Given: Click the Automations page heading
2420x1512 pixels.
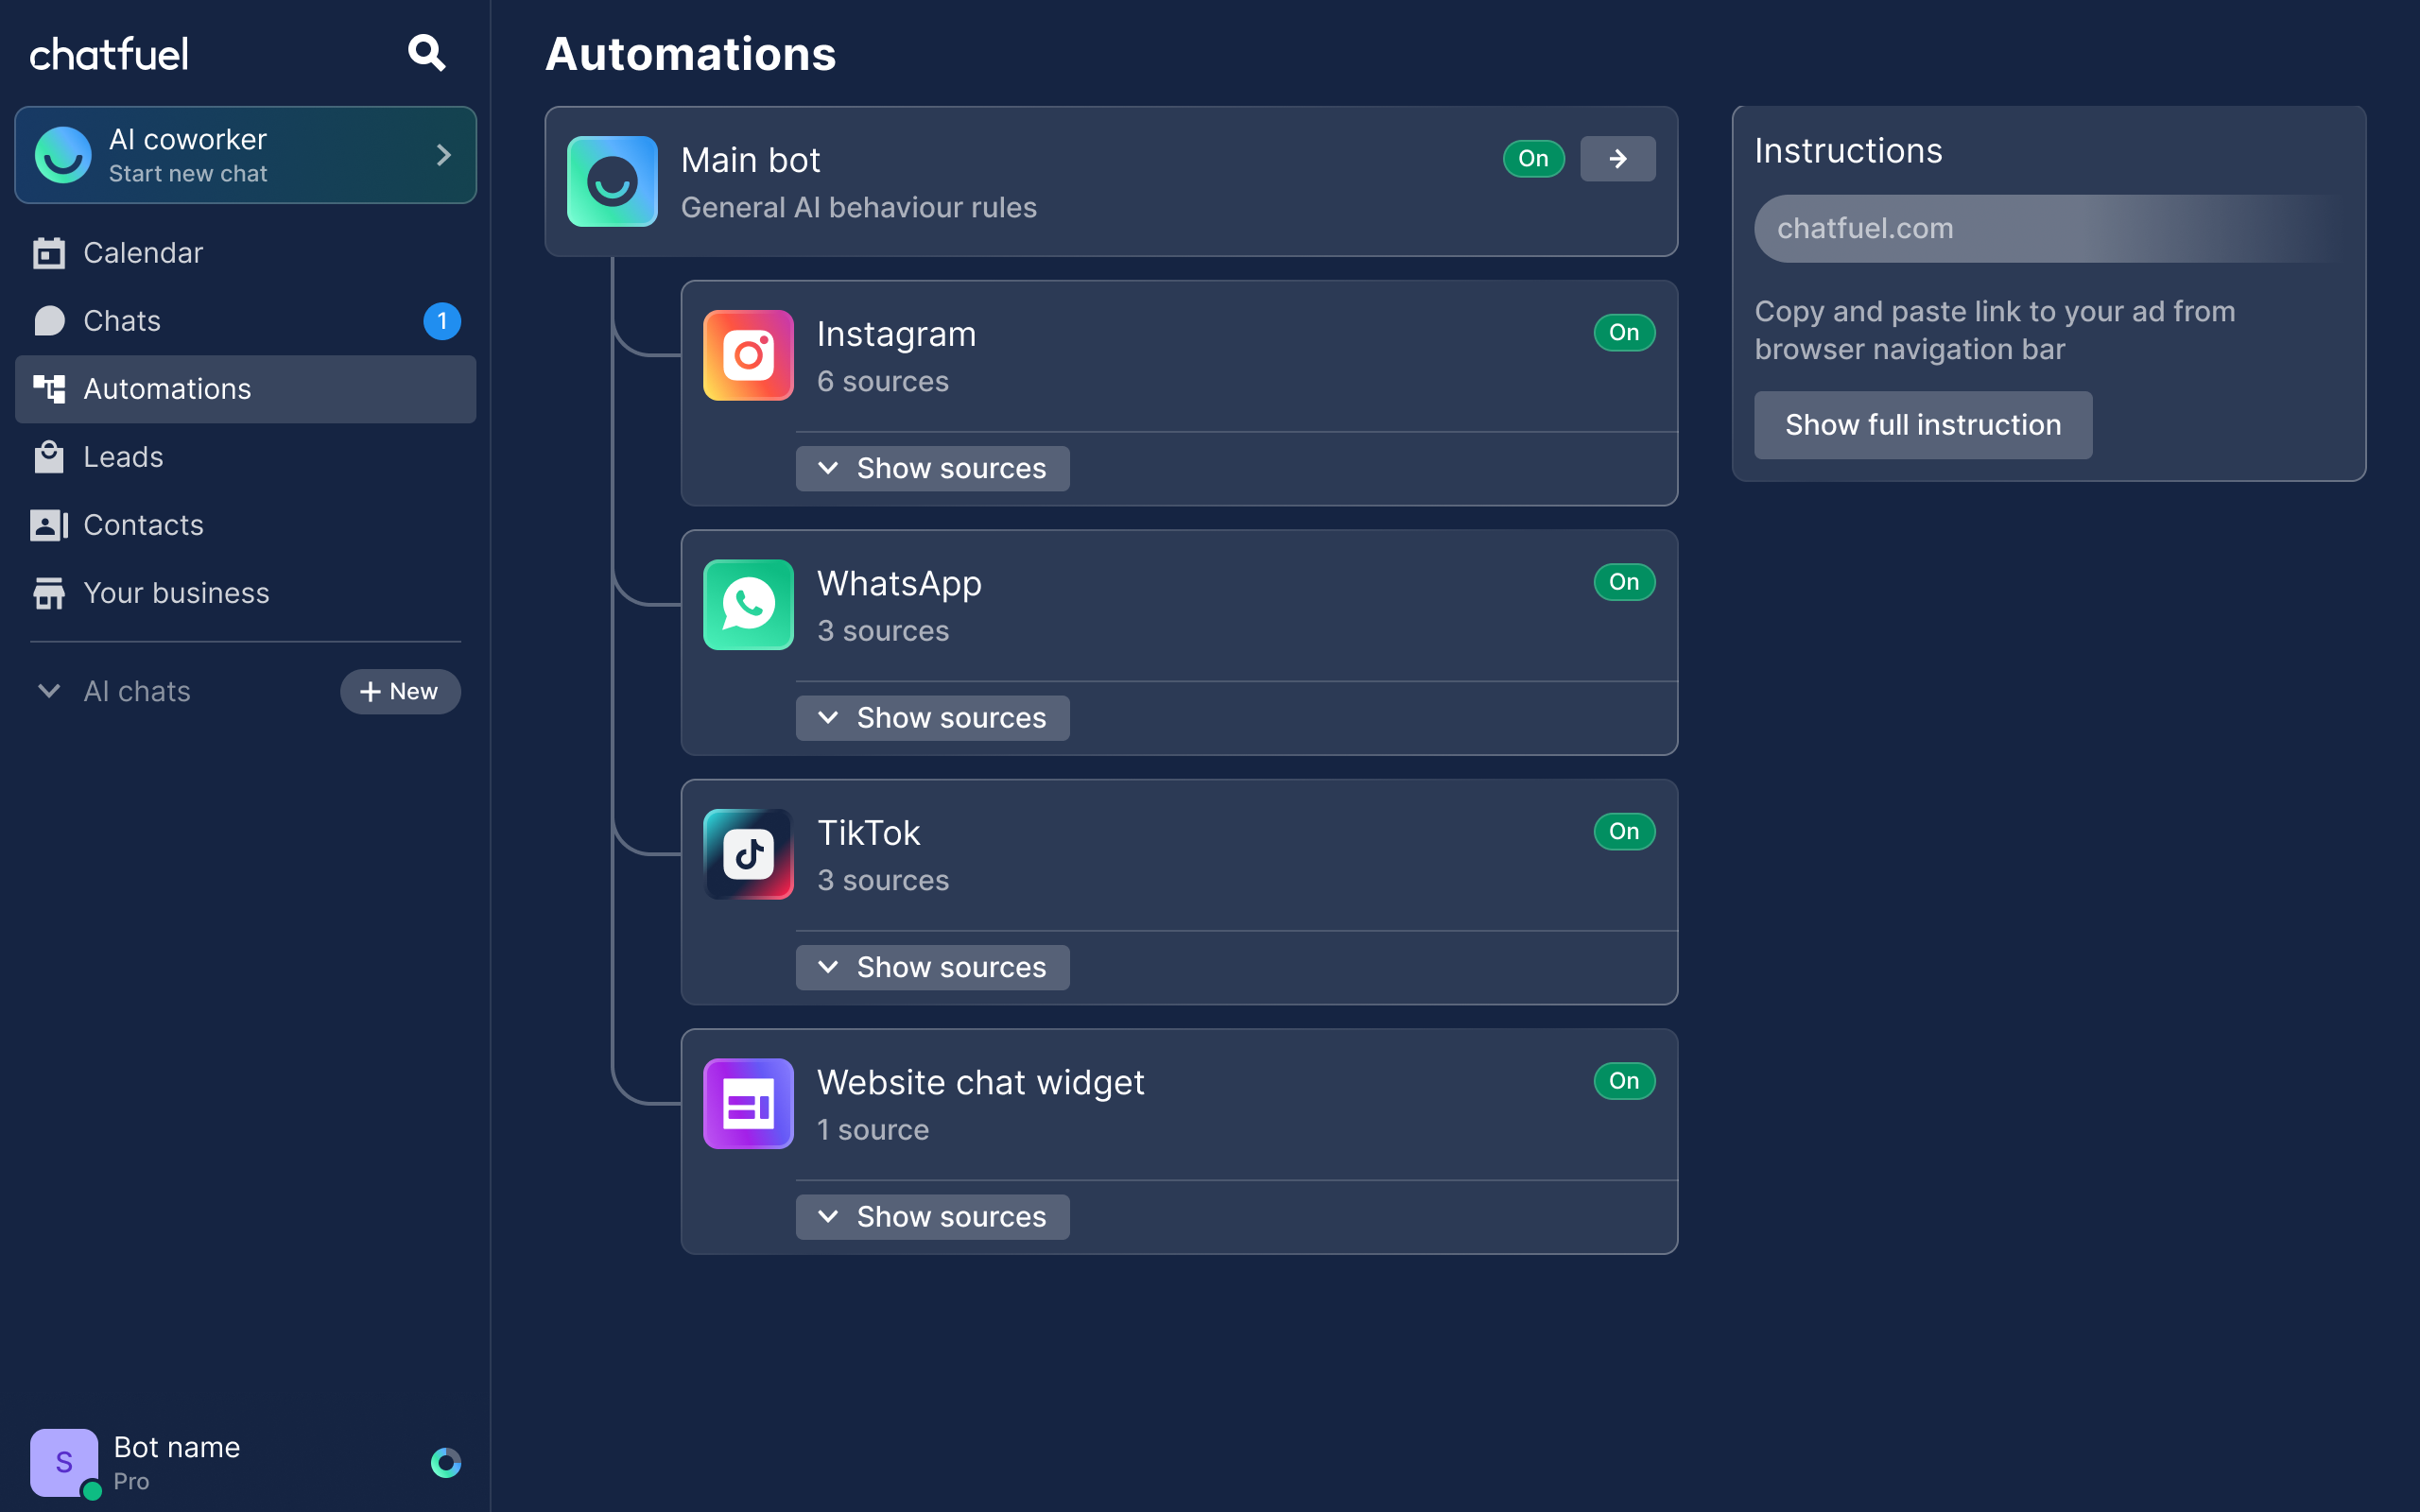Looking at the screenshot, I should (690, 54).
